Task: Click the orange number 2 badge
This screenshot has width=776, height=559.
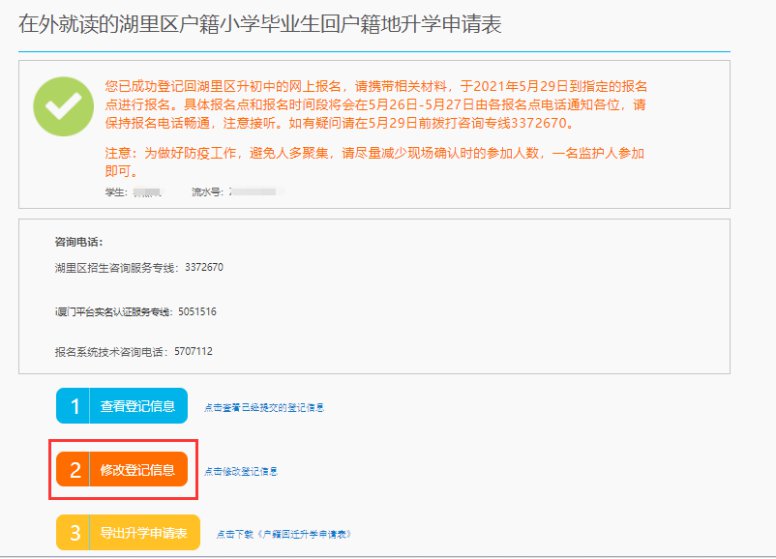Action: pyautogui.click(x=73, y=469)
